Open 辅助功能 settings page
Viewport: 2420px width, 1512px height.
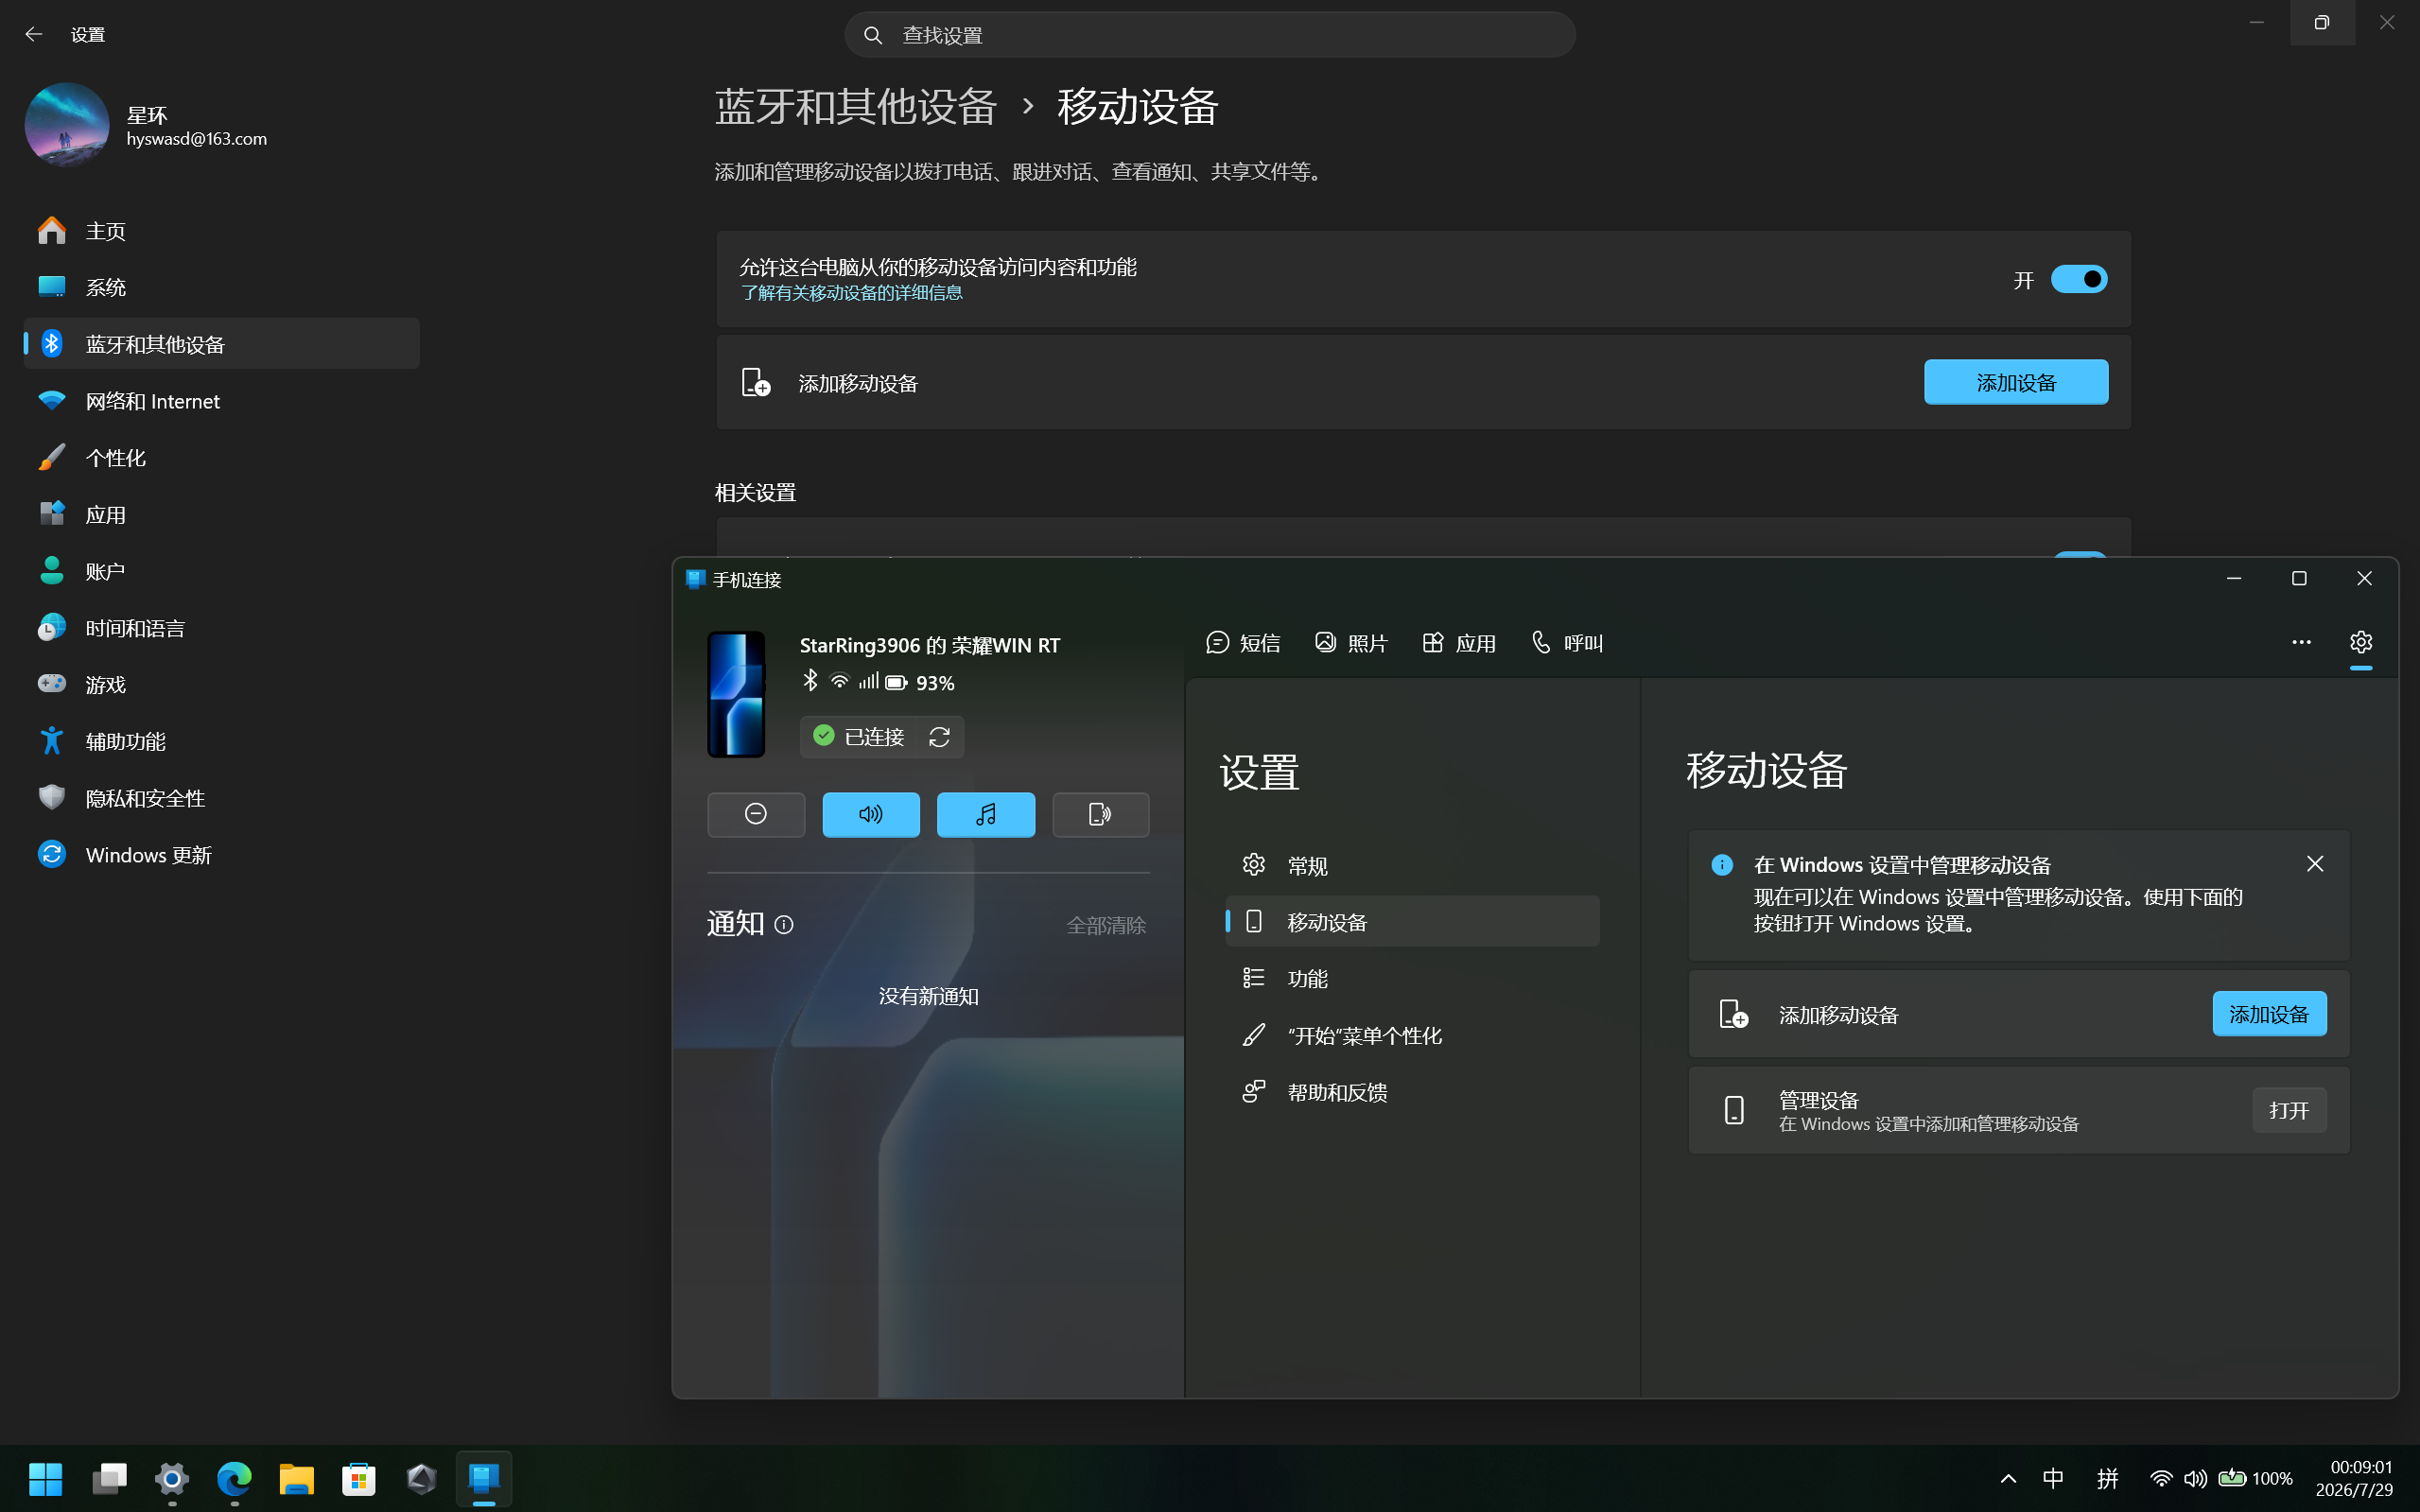221,741
